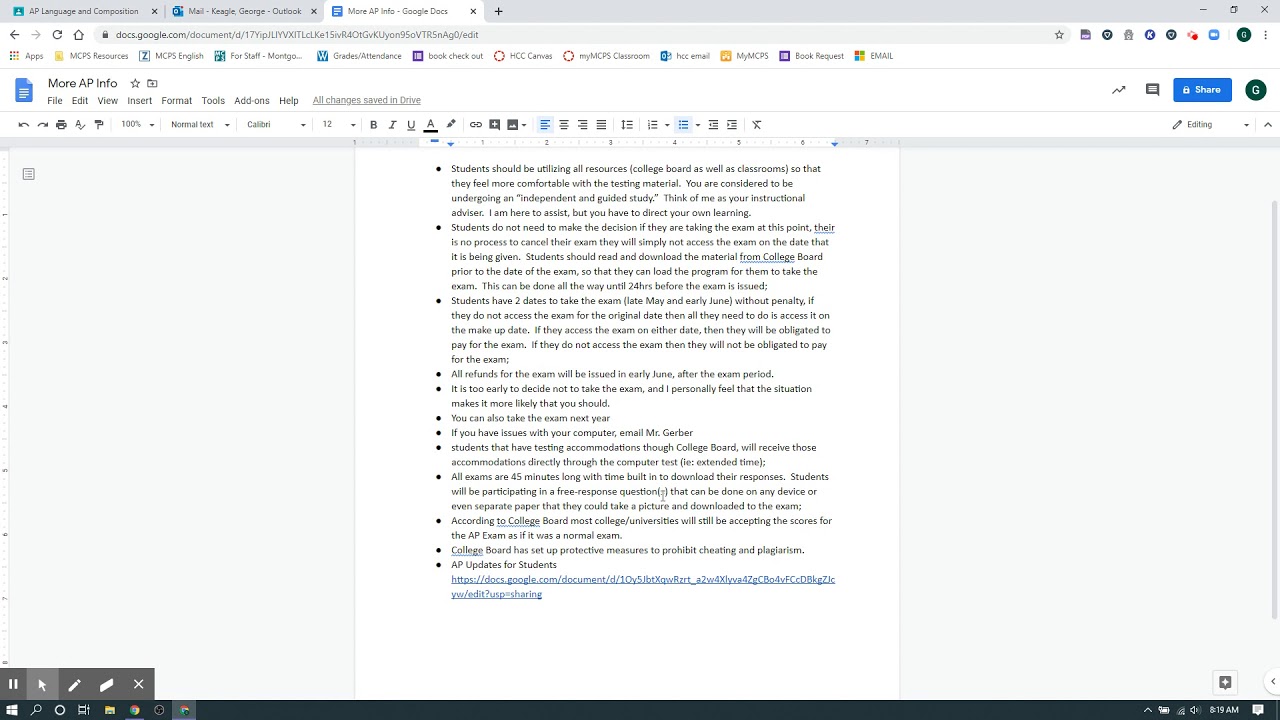
Task: Open the MCPS Resources bookmark
Action: coord(91,56)
